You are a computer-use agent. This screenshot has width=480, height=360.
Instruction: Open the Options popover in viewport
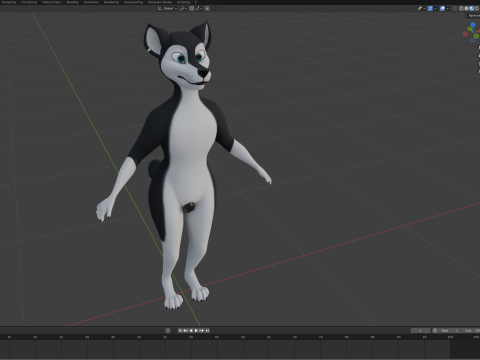(473, 15)
